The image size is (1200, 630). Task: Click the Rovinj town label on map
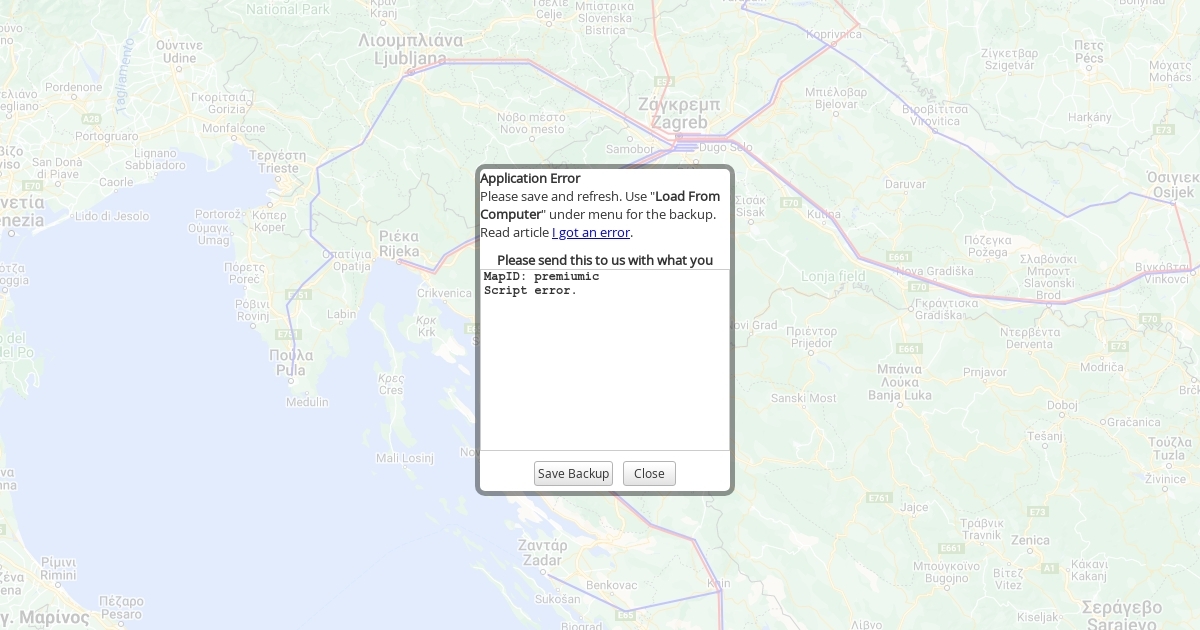pos(253,310)
